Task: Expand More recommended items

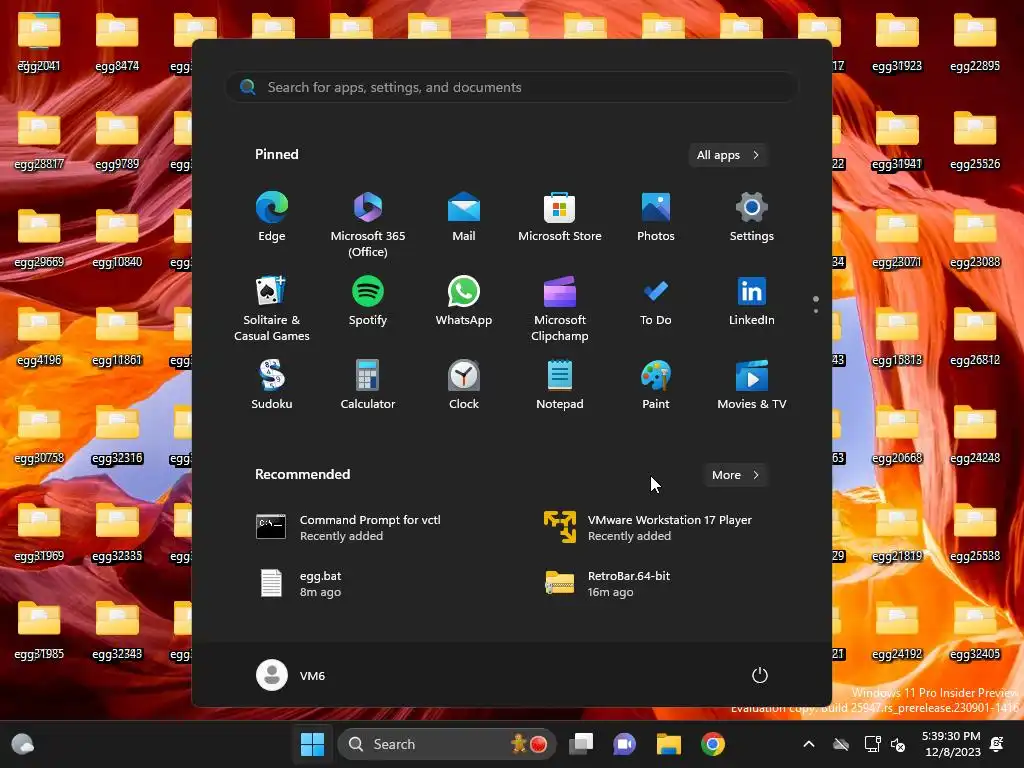Action: [x=735, y=475]
